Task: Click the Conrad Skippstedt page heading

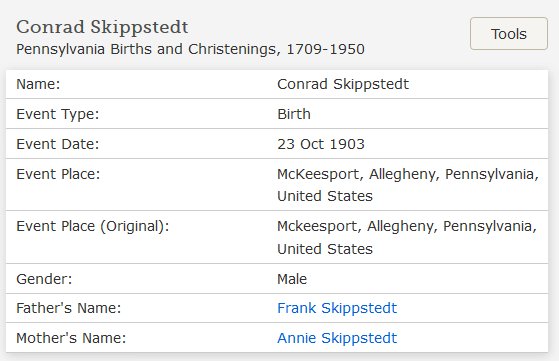Action: (x=102, y=27)
